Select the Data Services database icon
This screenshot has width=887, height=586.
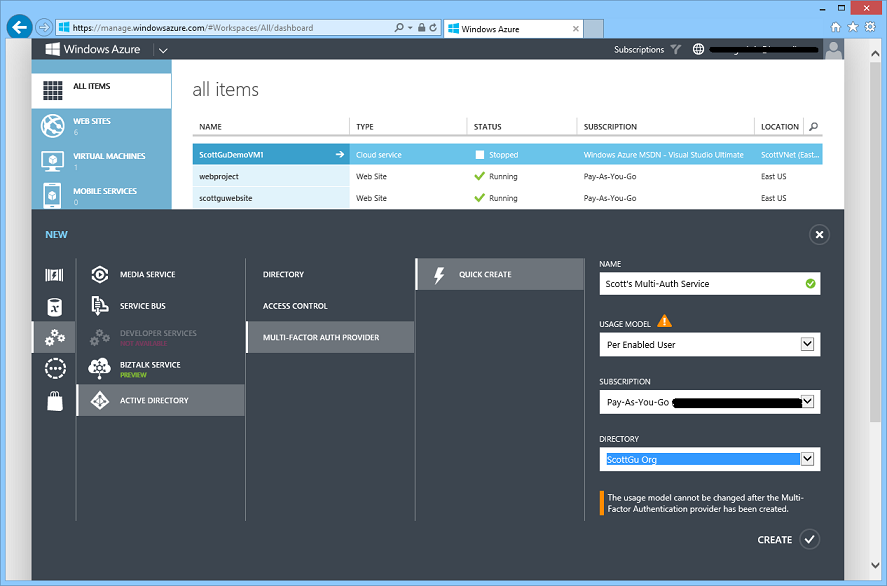[x=54, y=307]
